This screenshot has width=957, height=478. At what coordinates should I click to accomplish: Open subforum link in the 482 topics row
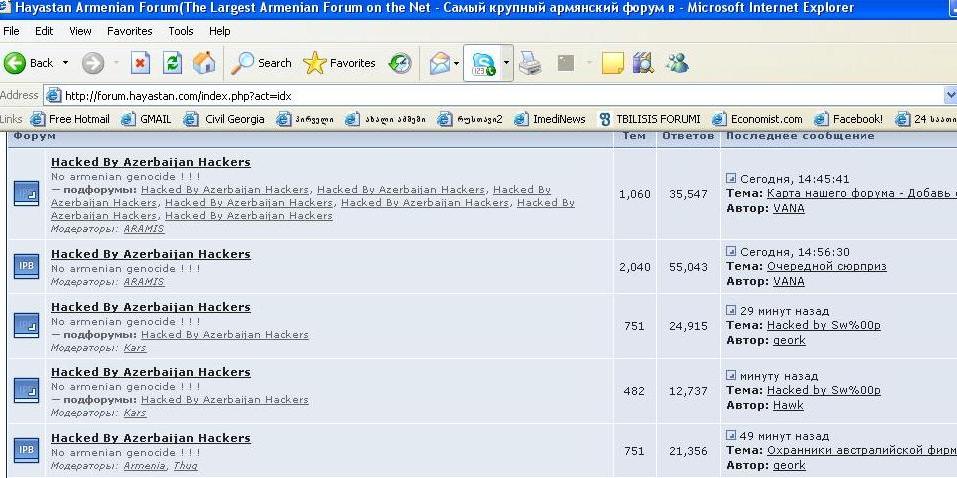click(x=225, y=400)
